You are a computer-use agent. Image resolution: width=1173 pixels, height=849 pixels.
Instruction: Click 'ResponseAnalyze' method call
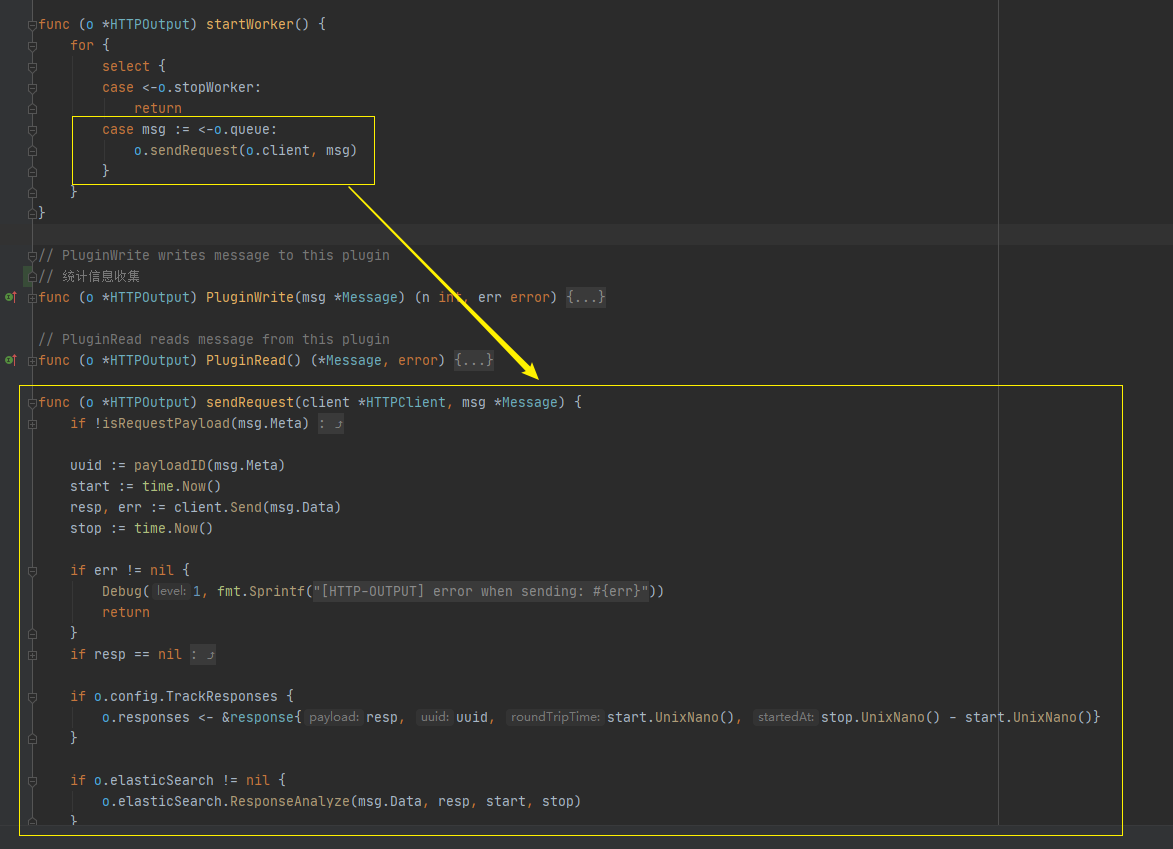point(290,800)
